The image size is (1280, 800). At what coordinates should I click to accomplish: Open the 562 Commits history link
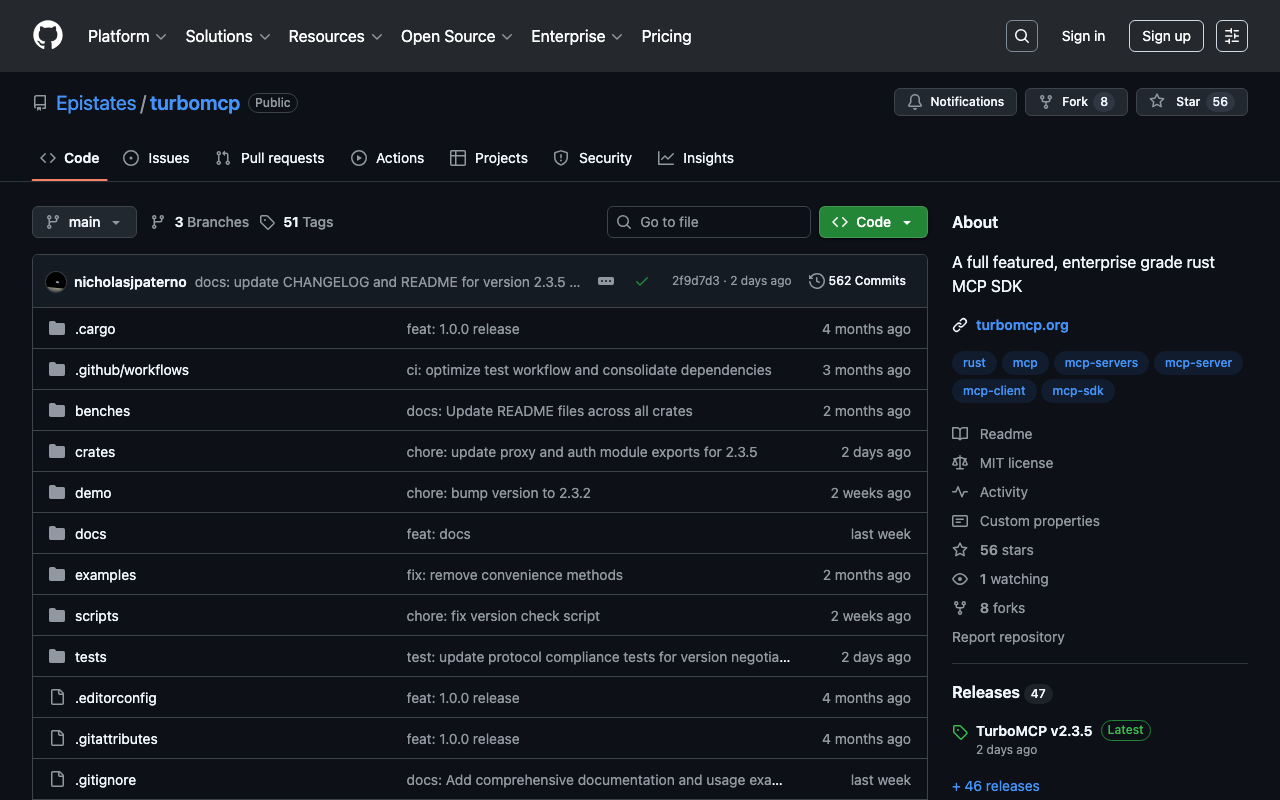tap(857, 281)
